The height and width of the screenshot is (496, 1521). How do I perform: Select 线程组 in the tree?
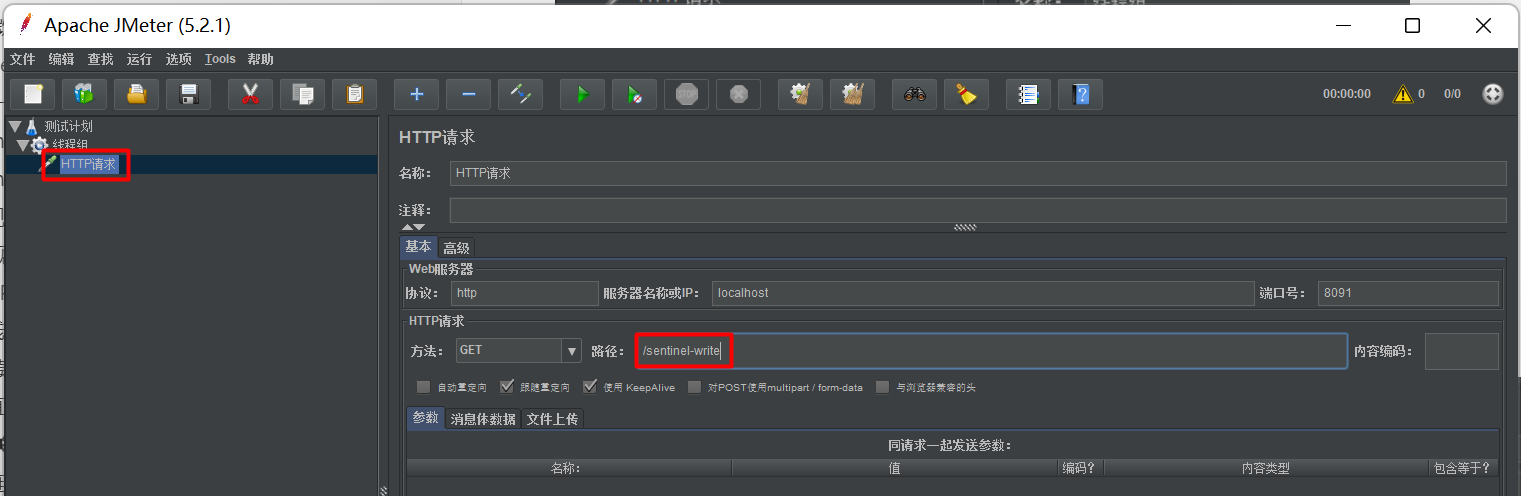70,145
